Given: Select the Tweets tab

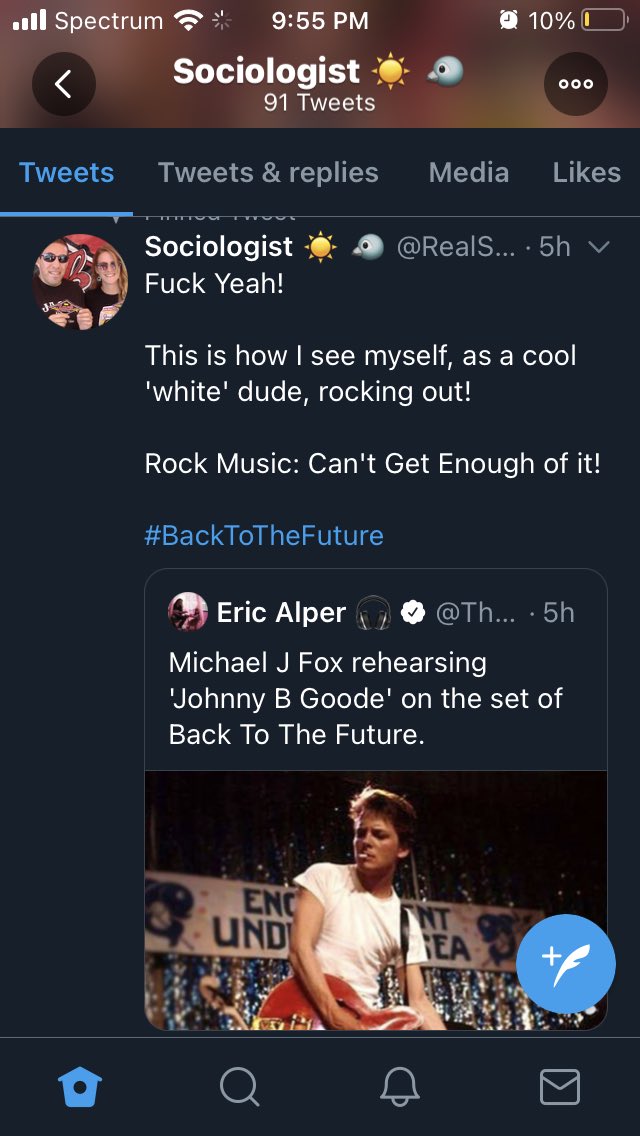Looking at the screenshot, I should pos(67,173).
